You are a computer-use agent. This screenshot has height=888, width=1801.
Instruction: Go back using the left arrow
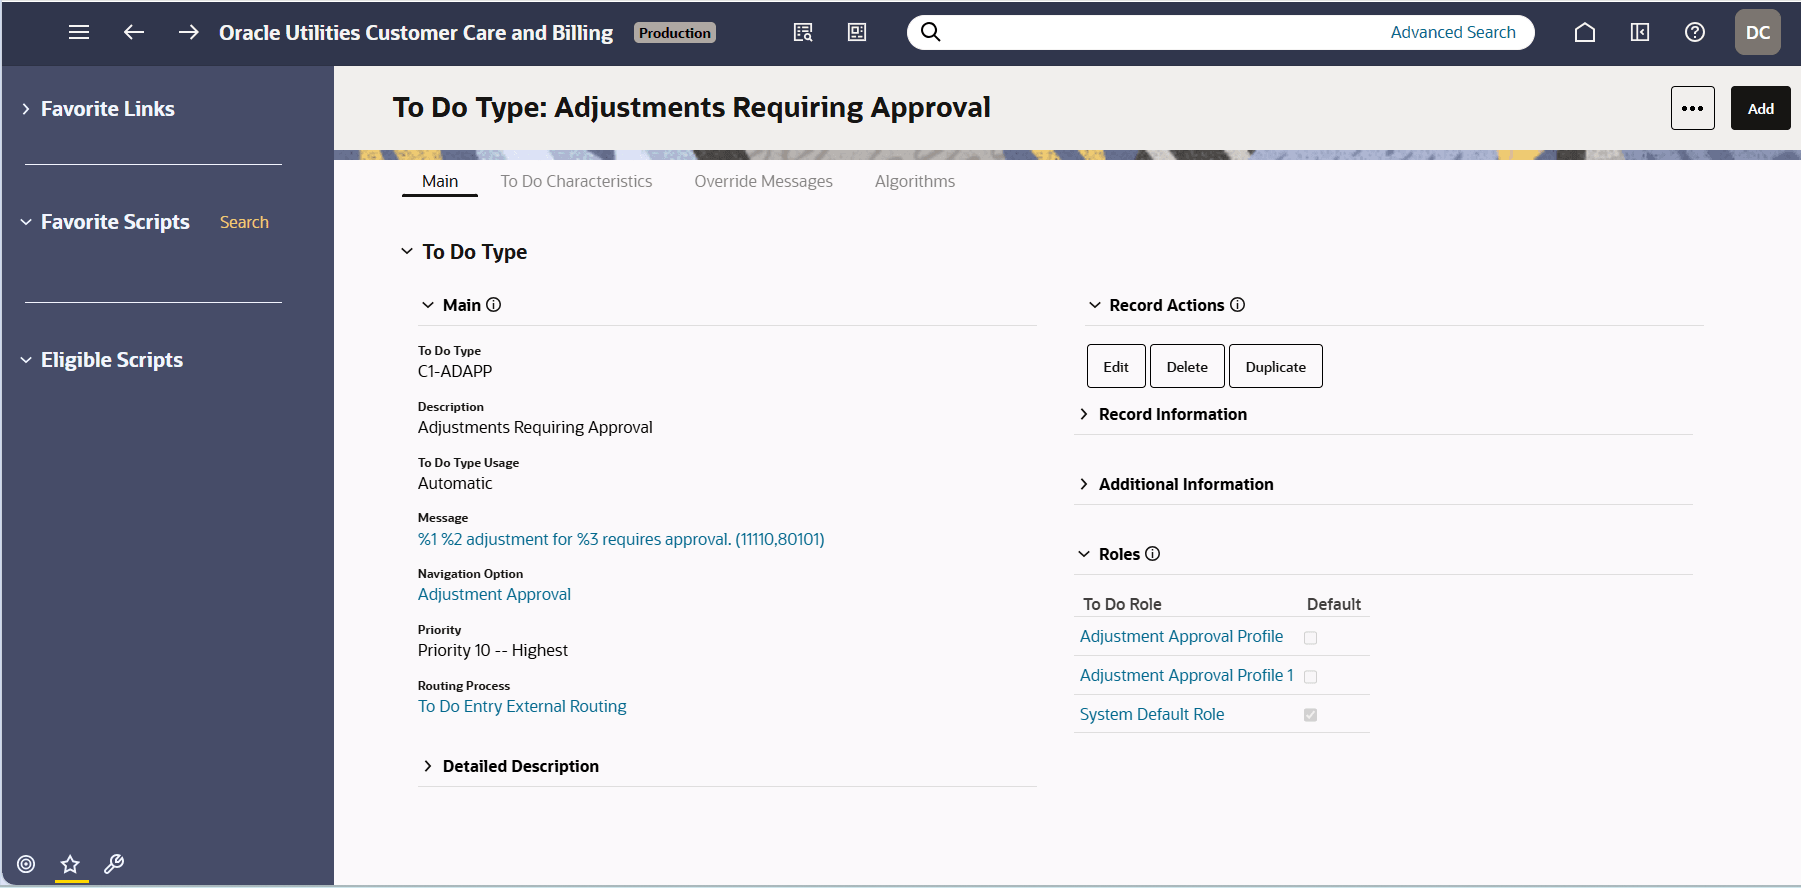[x=133, y=32]
